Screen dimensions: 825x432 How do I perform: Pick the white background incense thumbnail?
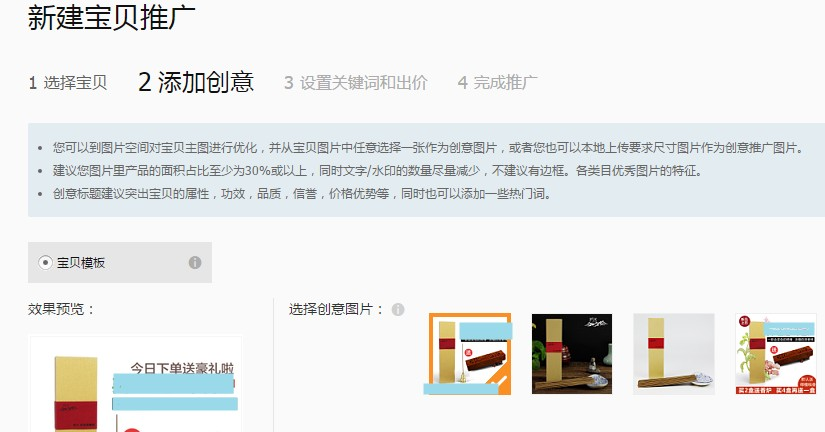click(x=674, y=354)
